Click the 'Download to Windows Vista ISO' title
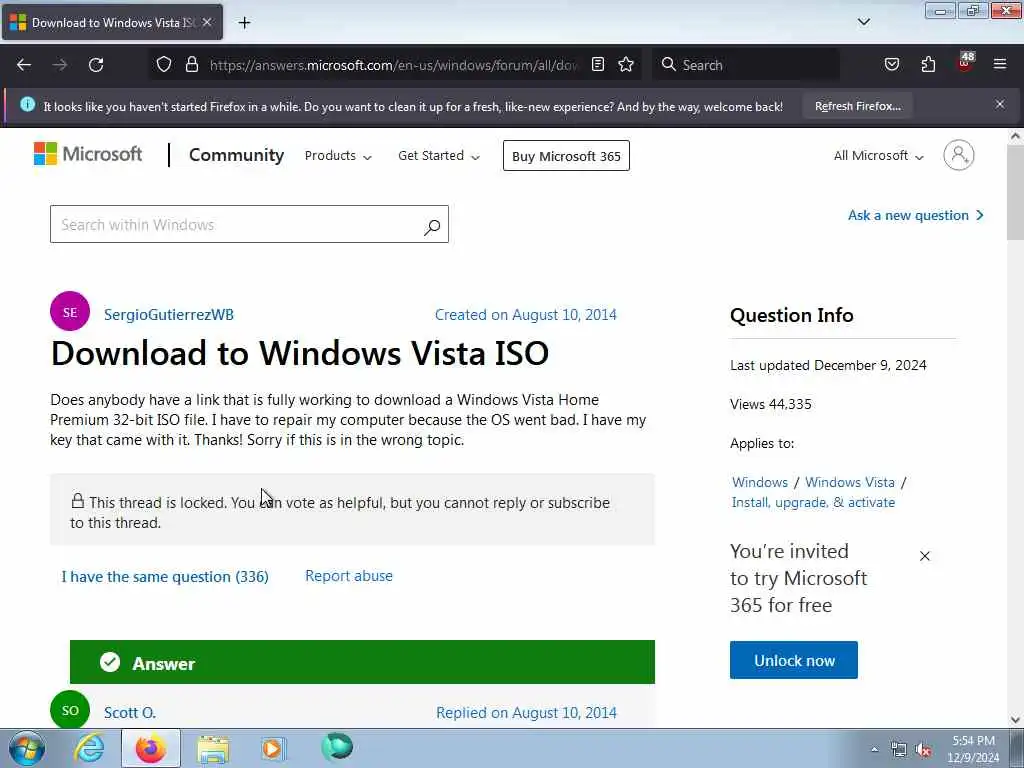The height and width of the screenshot is (768, 1024). [300, 353]
